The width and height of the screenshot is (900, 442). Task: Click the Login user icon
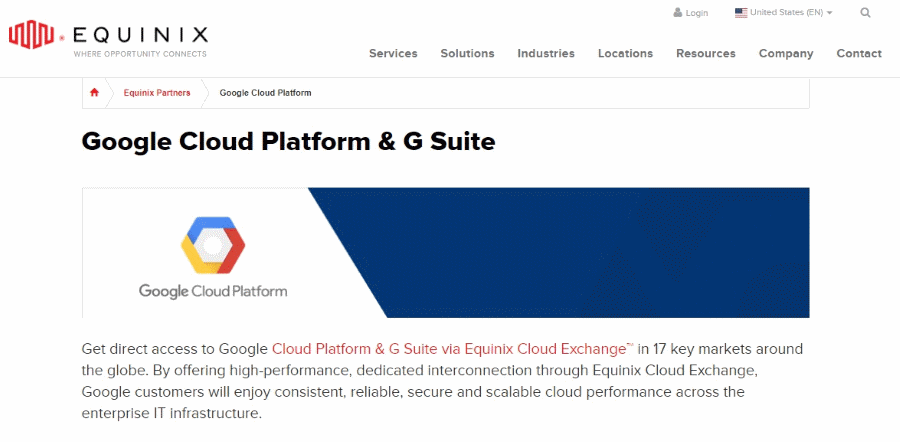tap(678, 13)
